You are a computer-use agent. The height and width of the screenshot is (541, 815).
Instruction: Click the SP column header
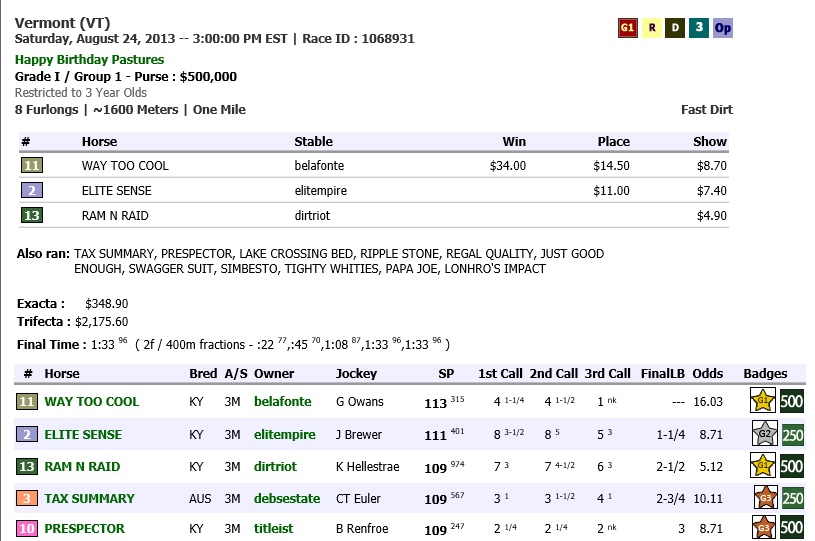pos(446,374)
